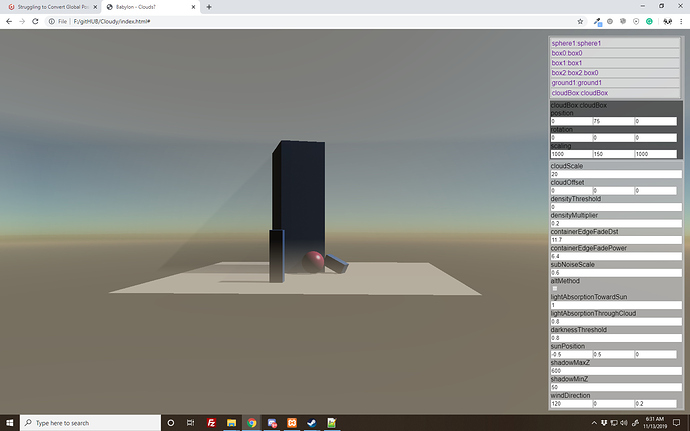
Task: Click the sunPosition X field showing -0.5
Action: (571, 354)
